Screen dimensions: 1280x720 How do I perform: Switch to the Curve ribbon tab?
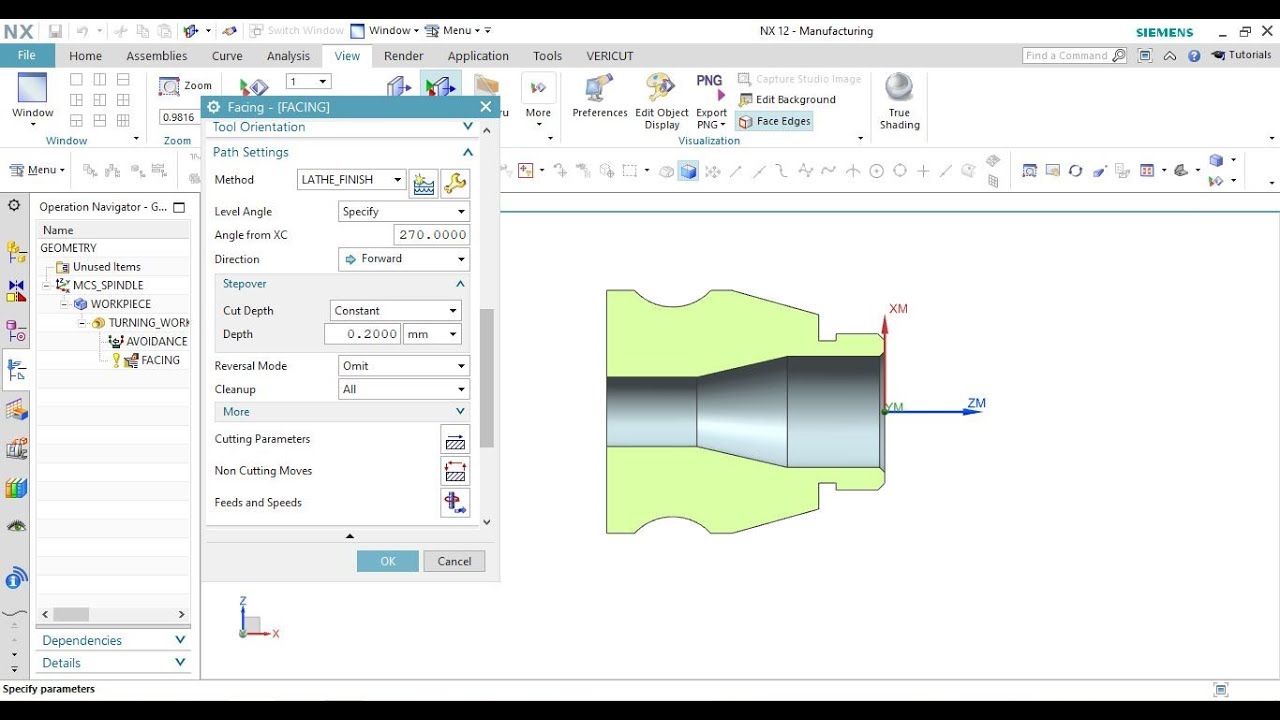point(227,56)
